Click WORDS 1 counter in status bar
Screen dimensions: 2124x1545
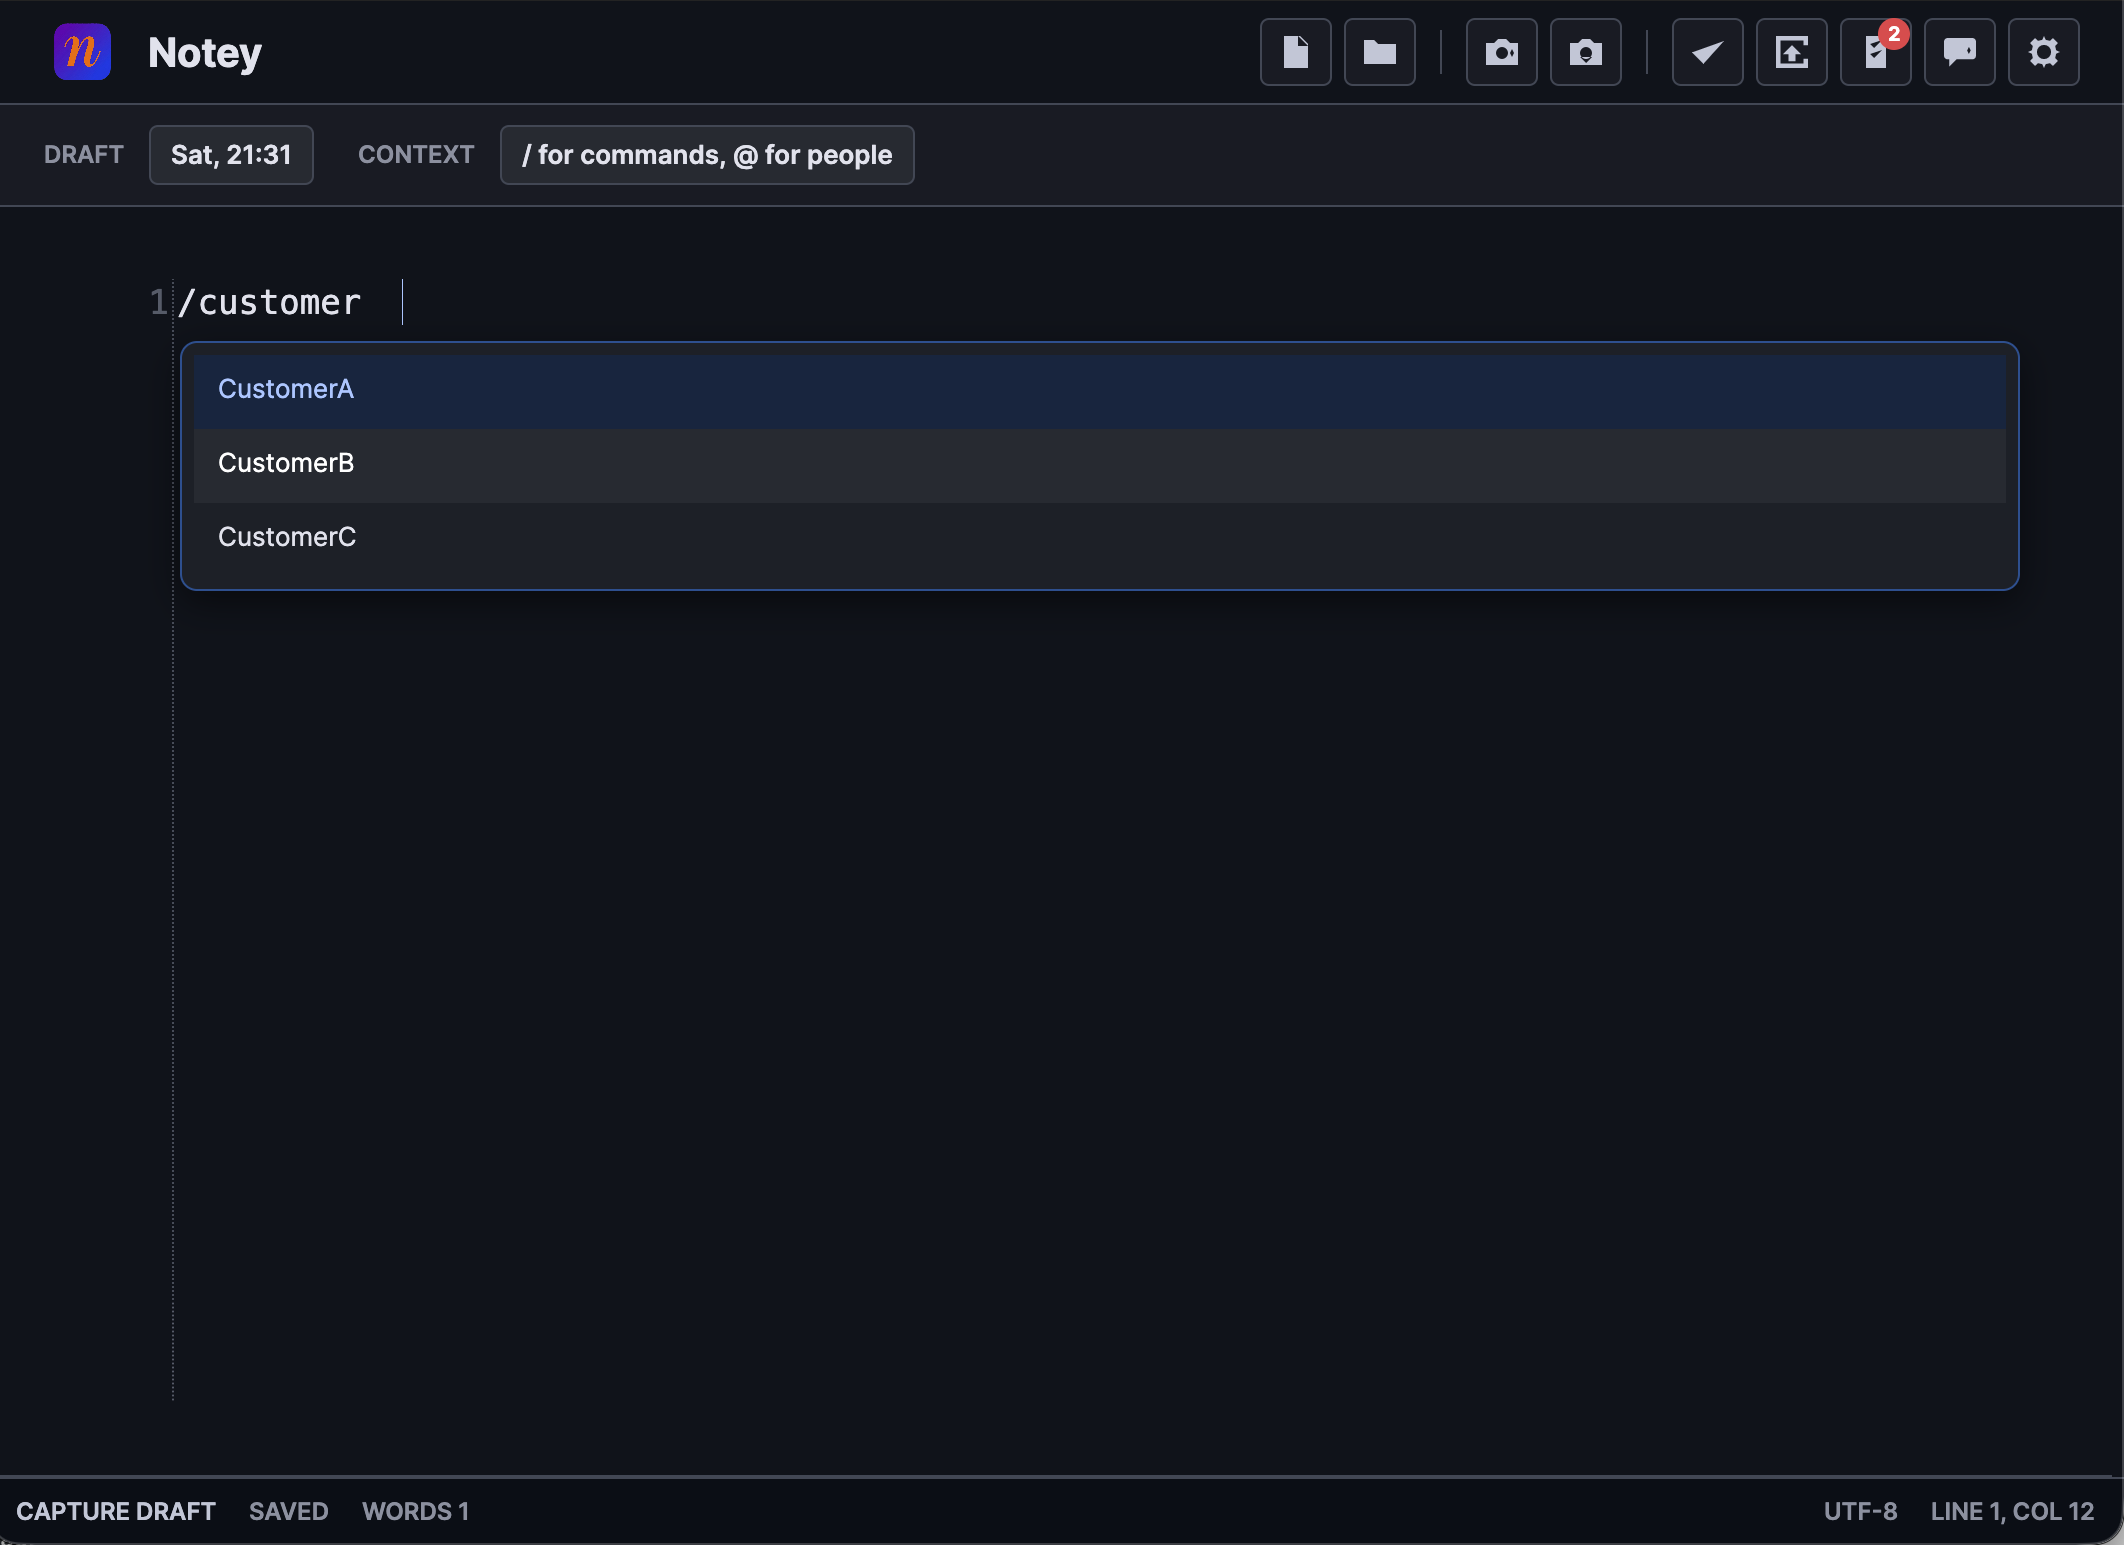pyautogui.click(x=415, y=1511)
